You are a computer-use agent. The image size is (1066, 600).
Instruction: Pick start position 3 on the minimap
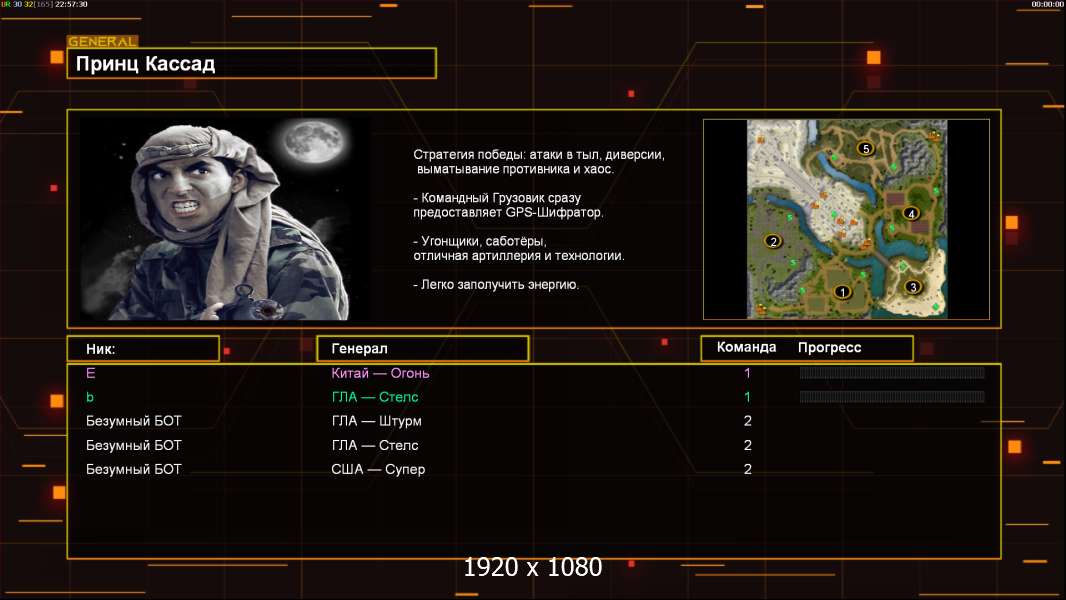912,287
